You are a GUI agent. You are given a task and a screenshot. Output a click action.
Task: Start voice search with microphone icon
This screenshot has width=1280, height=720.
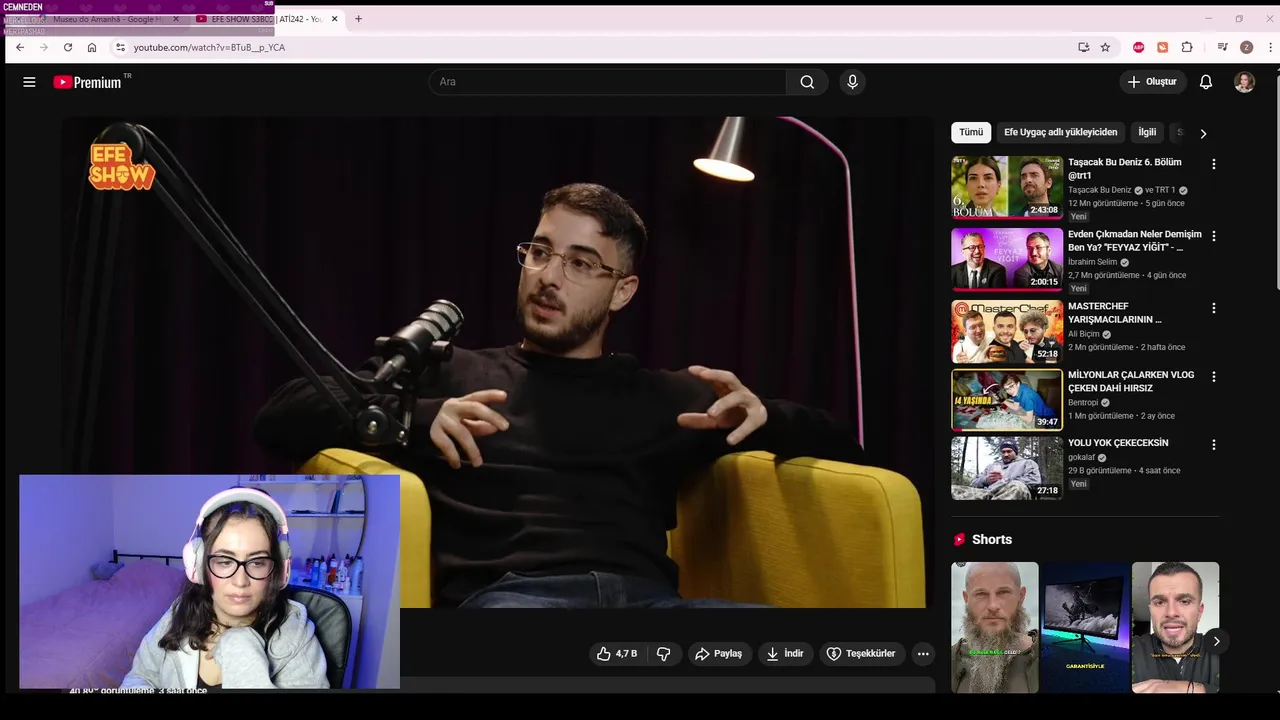[852, 82]
